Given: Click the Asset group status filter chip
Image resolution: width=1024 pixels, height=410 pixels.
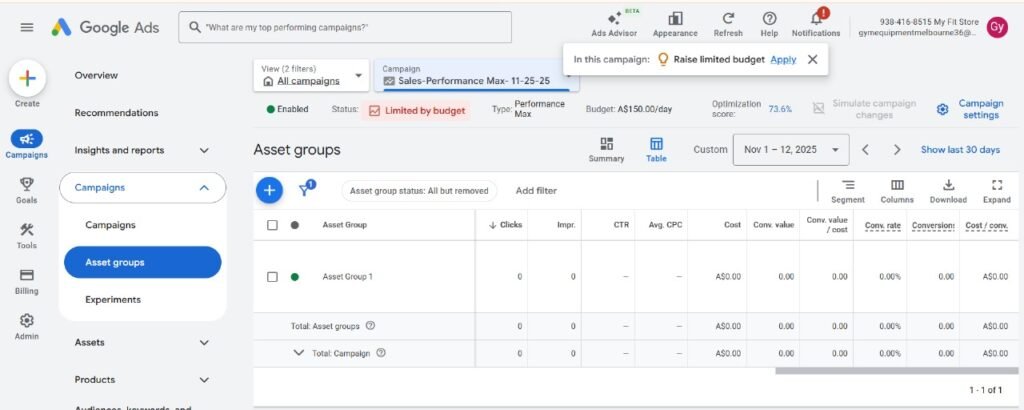Looking at the screenshot, I should (419, 191).
